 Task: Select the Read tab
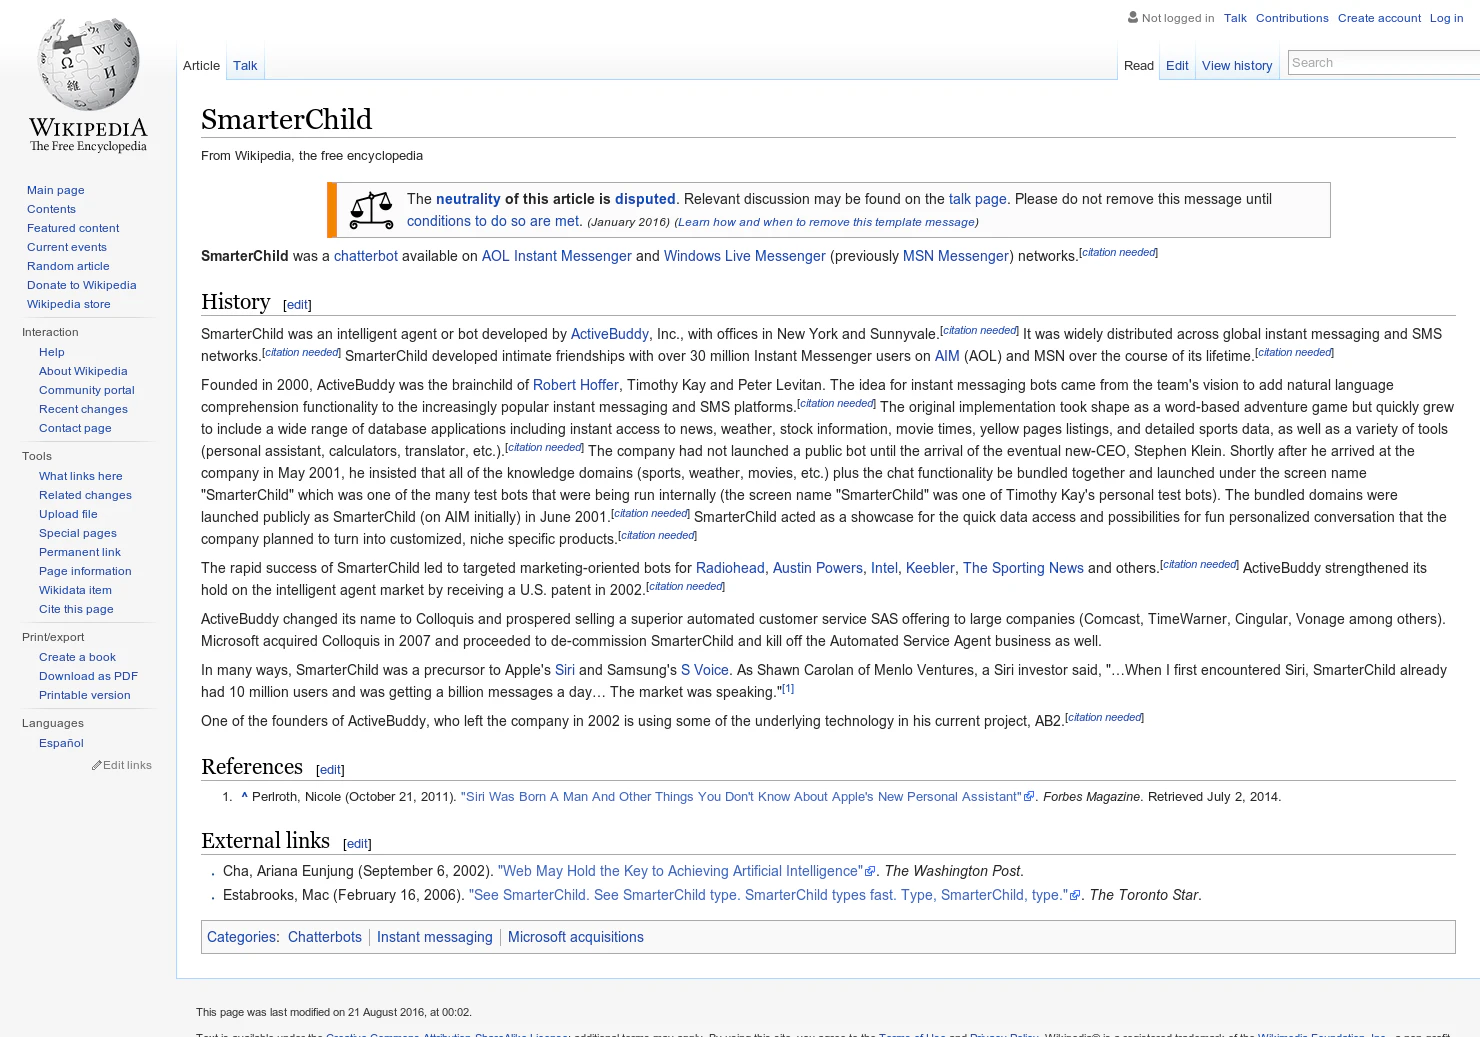pyautogui.click(x=1139, y=66)
